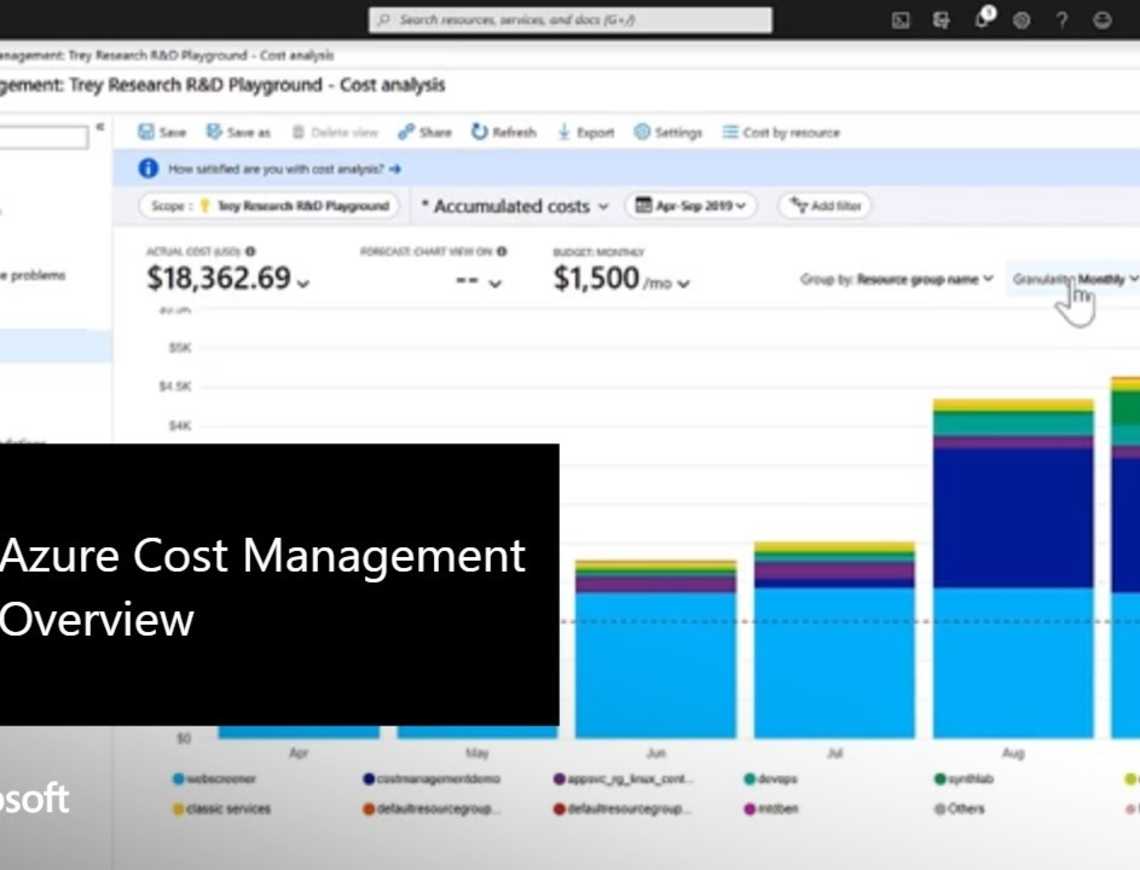1140x870 pixels.
Task: Open the Apr-Sep 2019 date range picker
Action: [690, 206]
